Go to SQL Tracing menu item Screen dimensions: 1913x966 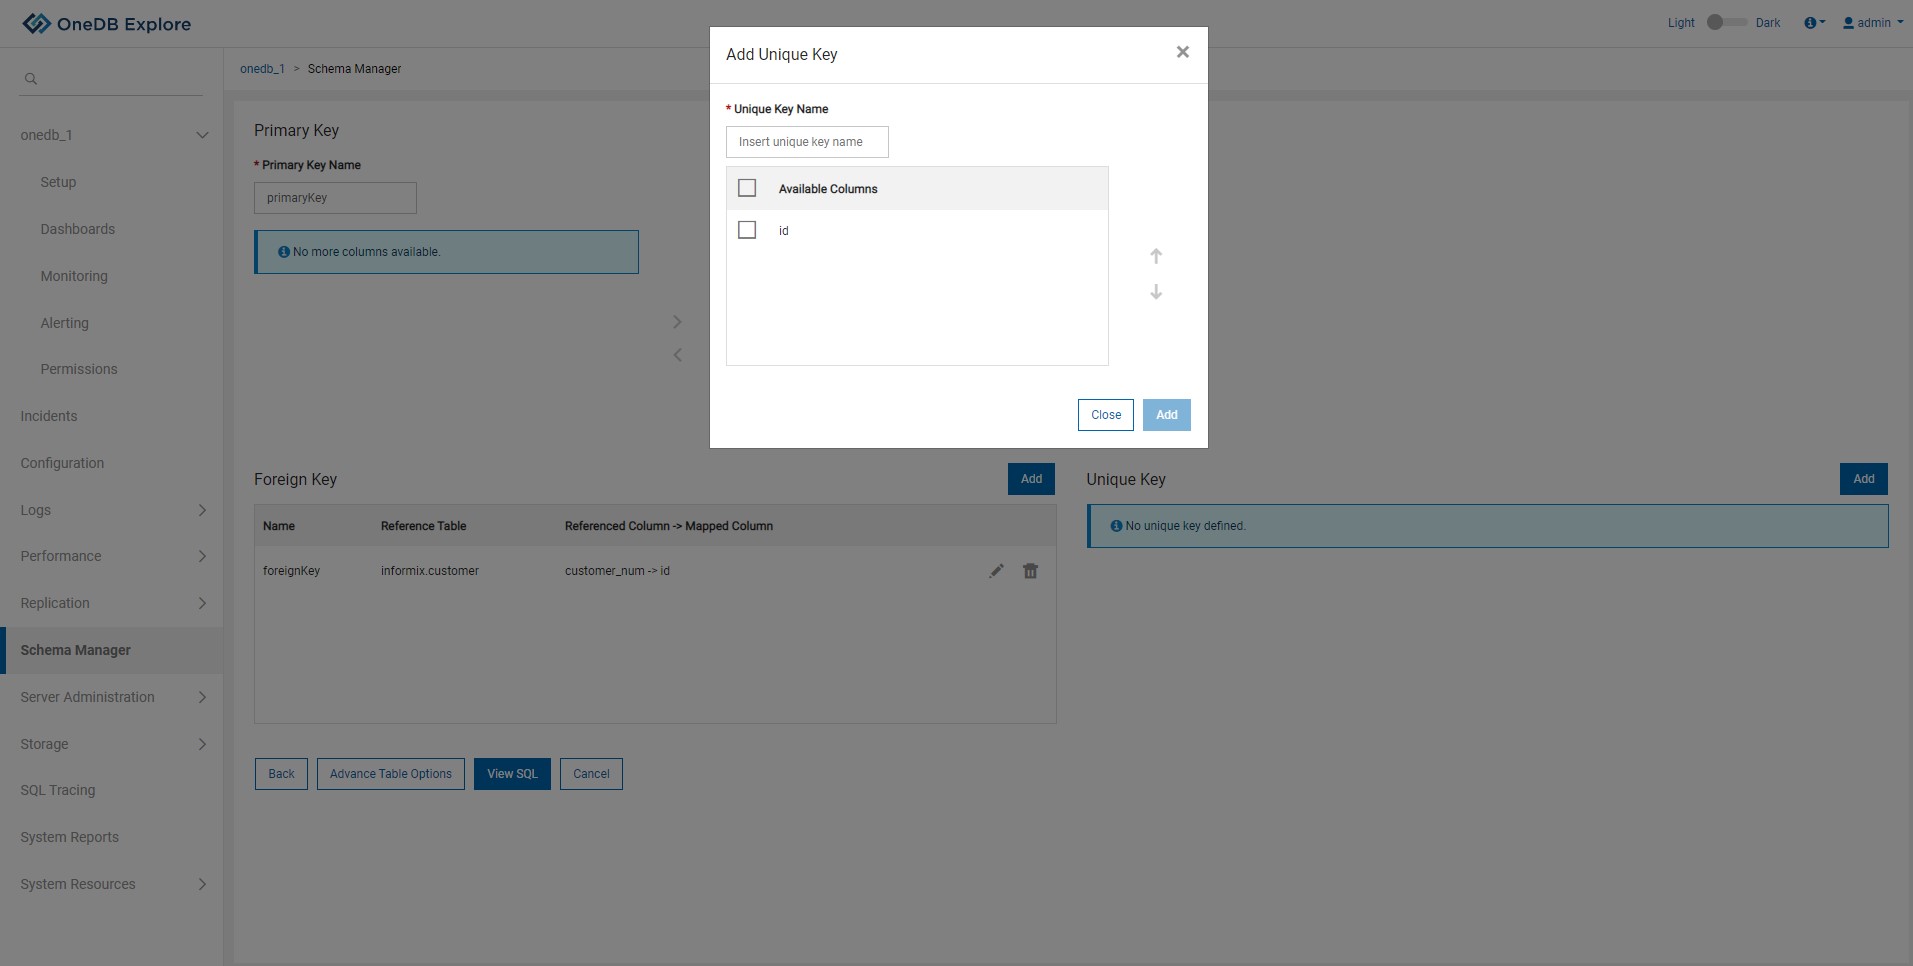point(58,790)
